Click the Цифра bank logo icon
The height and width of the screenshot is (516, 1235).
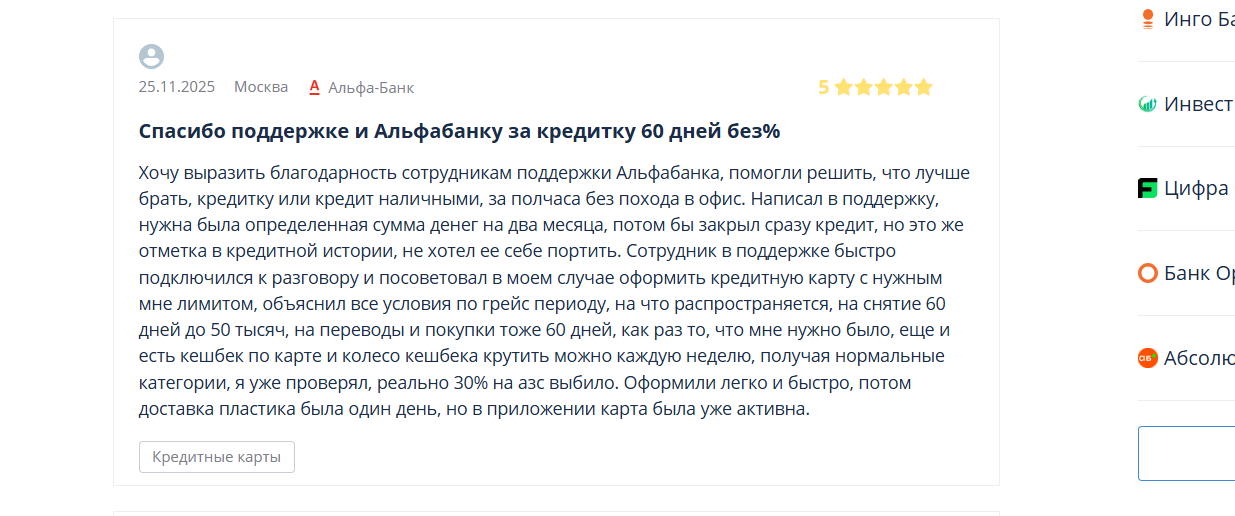[1148, 188]
